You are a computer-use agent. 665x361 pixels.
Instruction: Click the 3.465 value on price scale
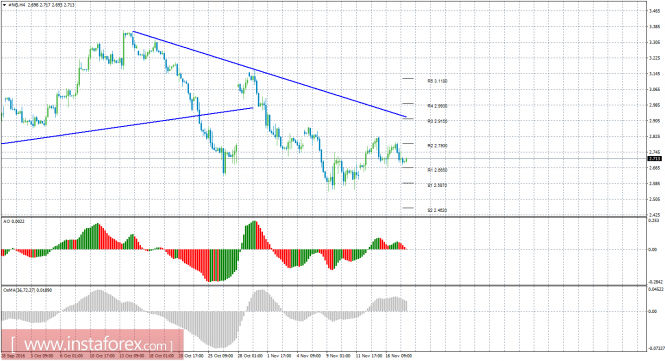click(x=654, y=11)
